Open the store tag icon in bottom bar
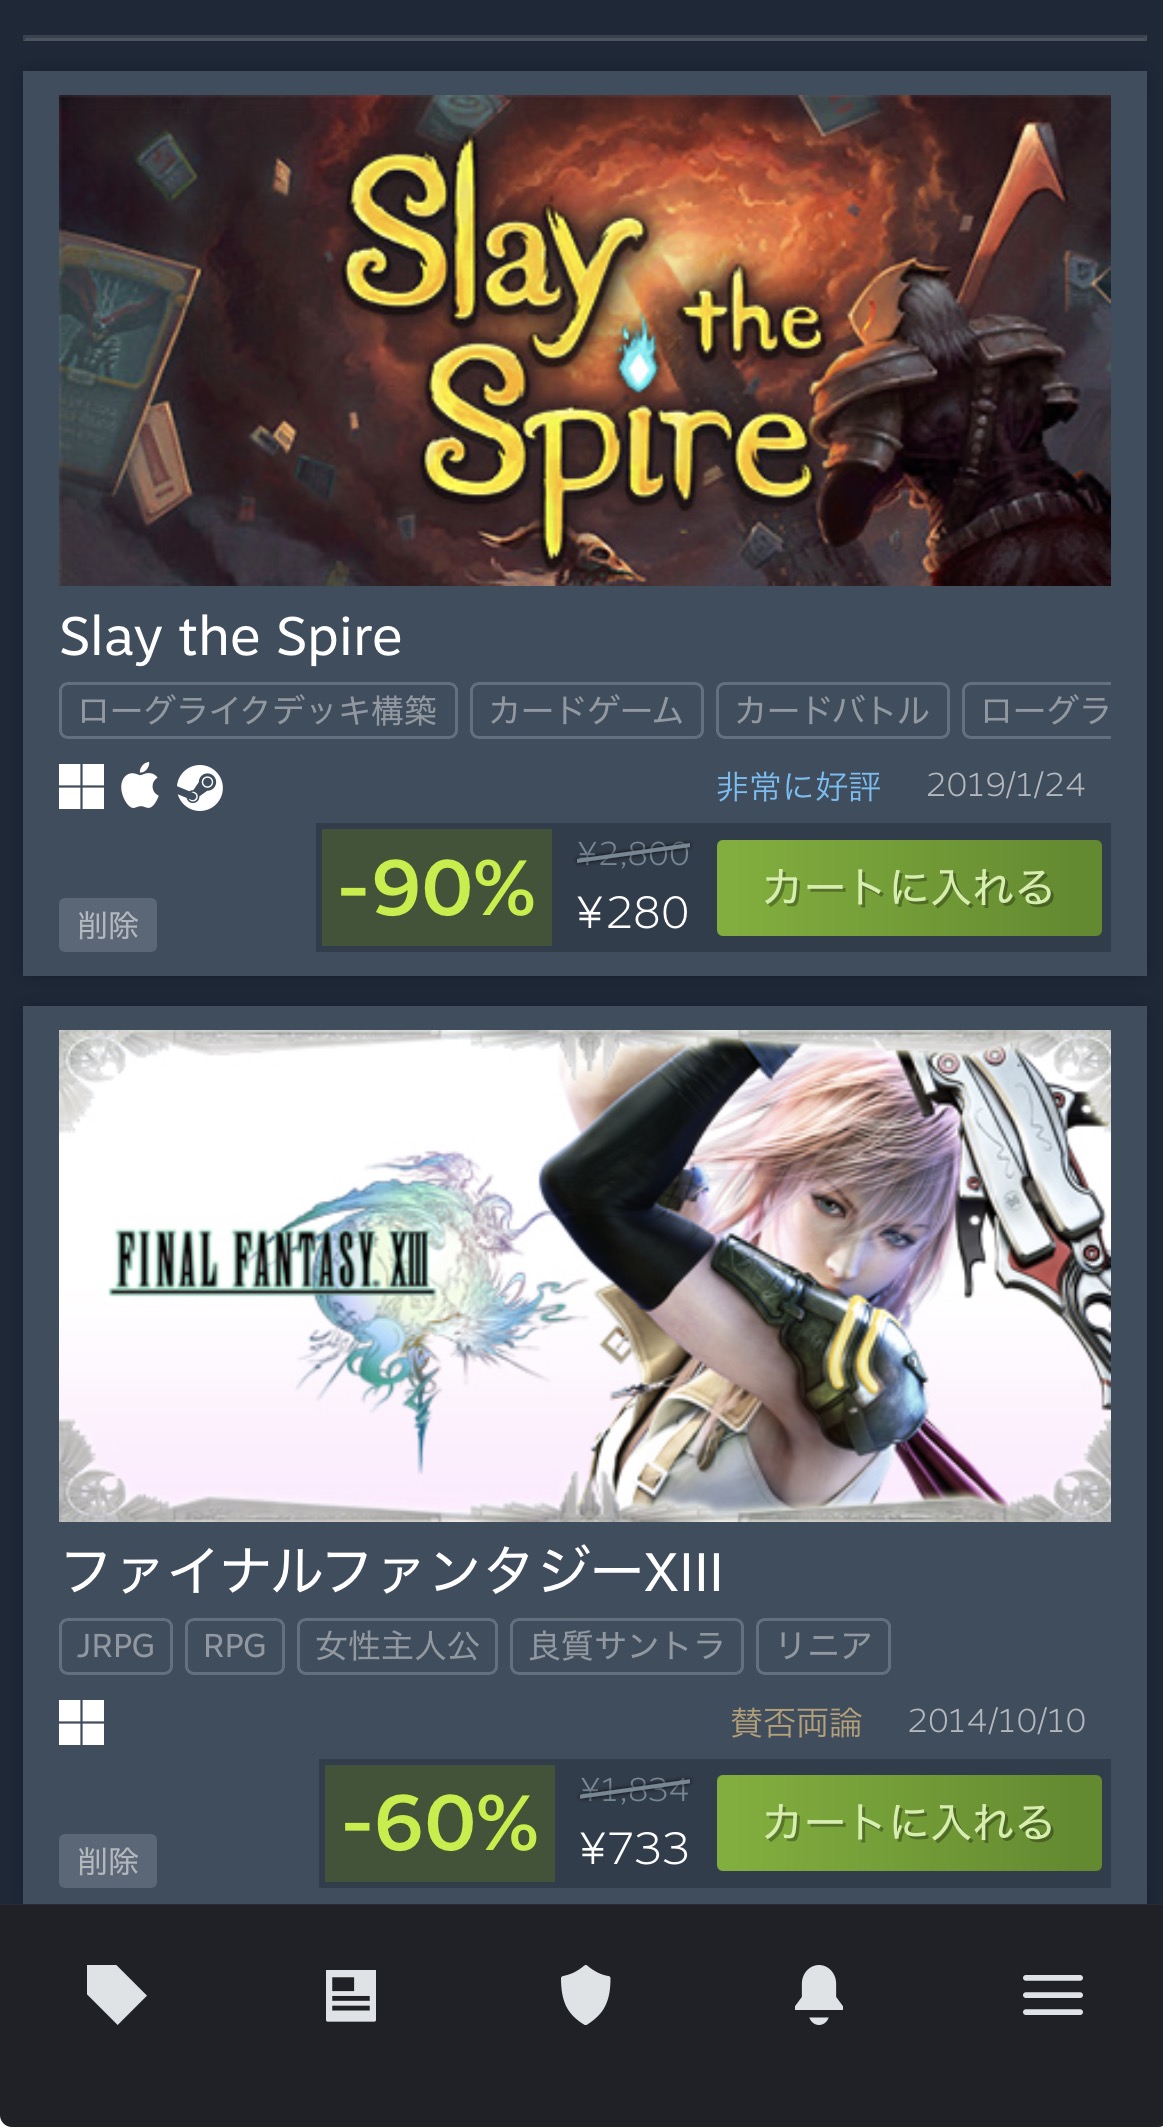This screenshot has height=2127, width=1163. point(116,1994)
